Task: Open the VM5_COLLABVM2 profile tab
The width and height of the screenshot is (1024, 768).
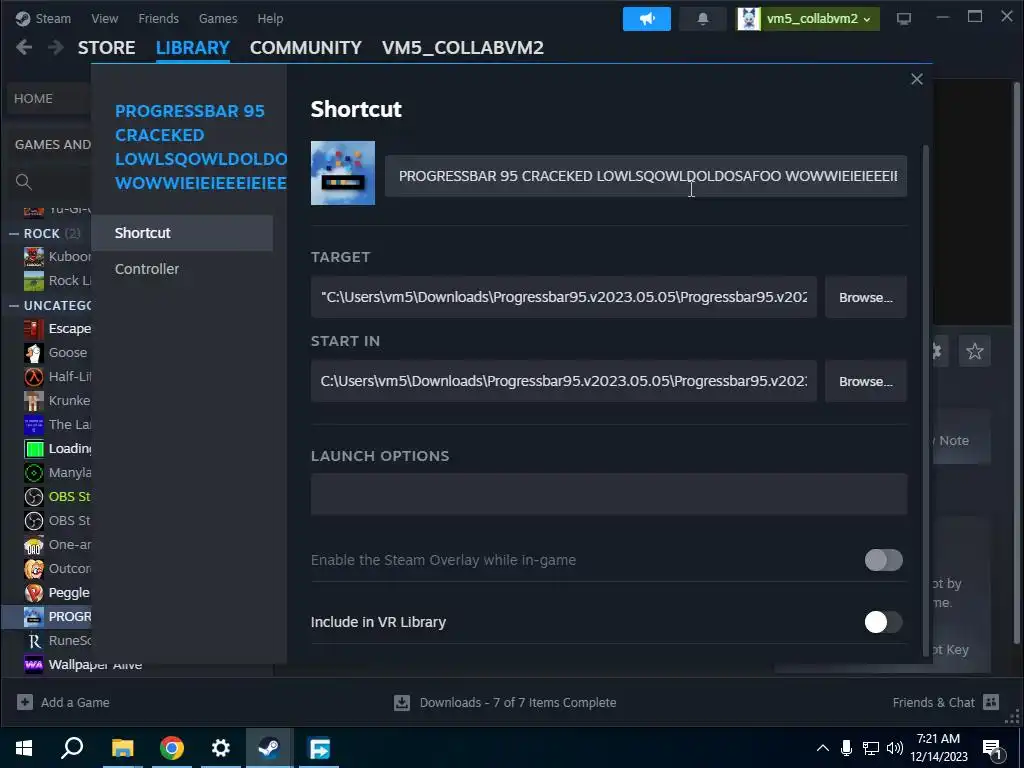Action: click(463, 48)
